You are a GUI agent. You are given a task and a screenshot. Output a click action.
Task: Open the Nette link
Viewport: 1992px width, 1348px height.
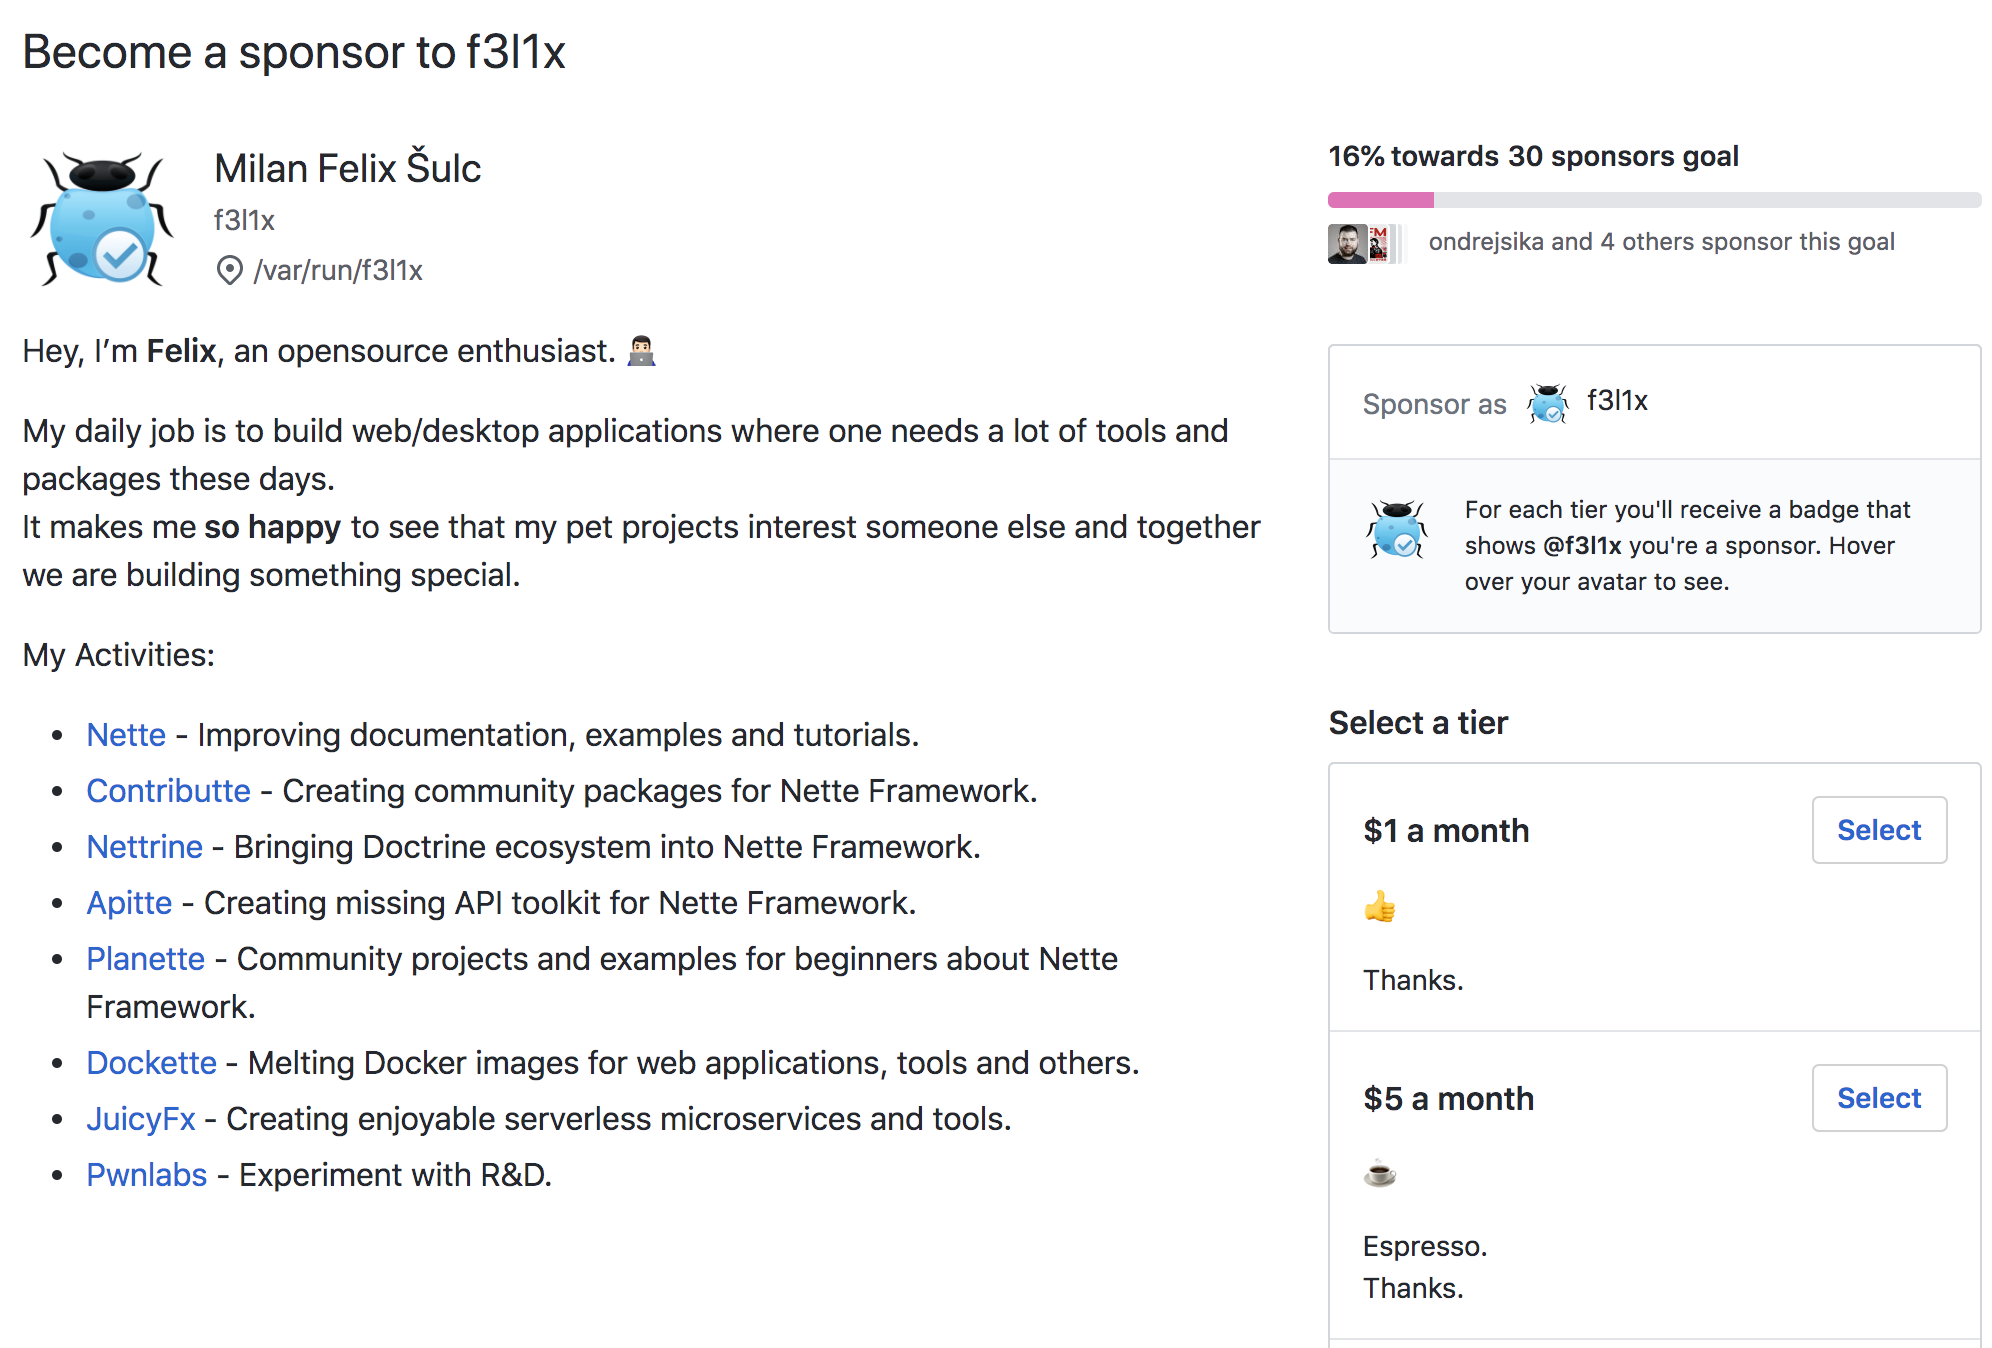(126, 735)
